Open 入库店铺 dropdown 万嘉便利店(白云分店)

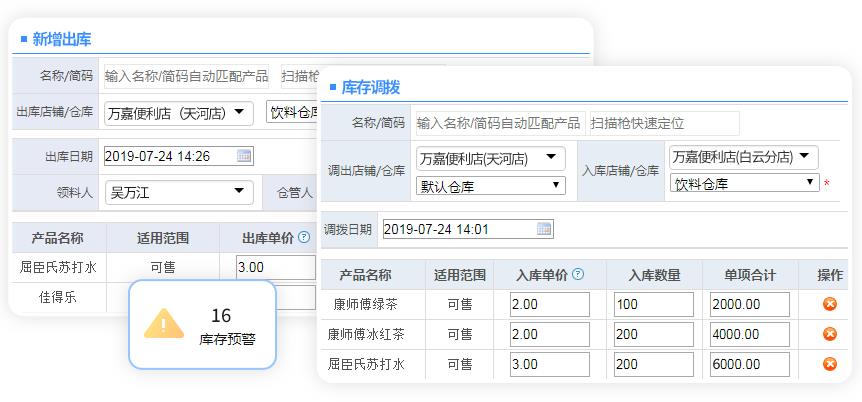[x=744, y=157]
